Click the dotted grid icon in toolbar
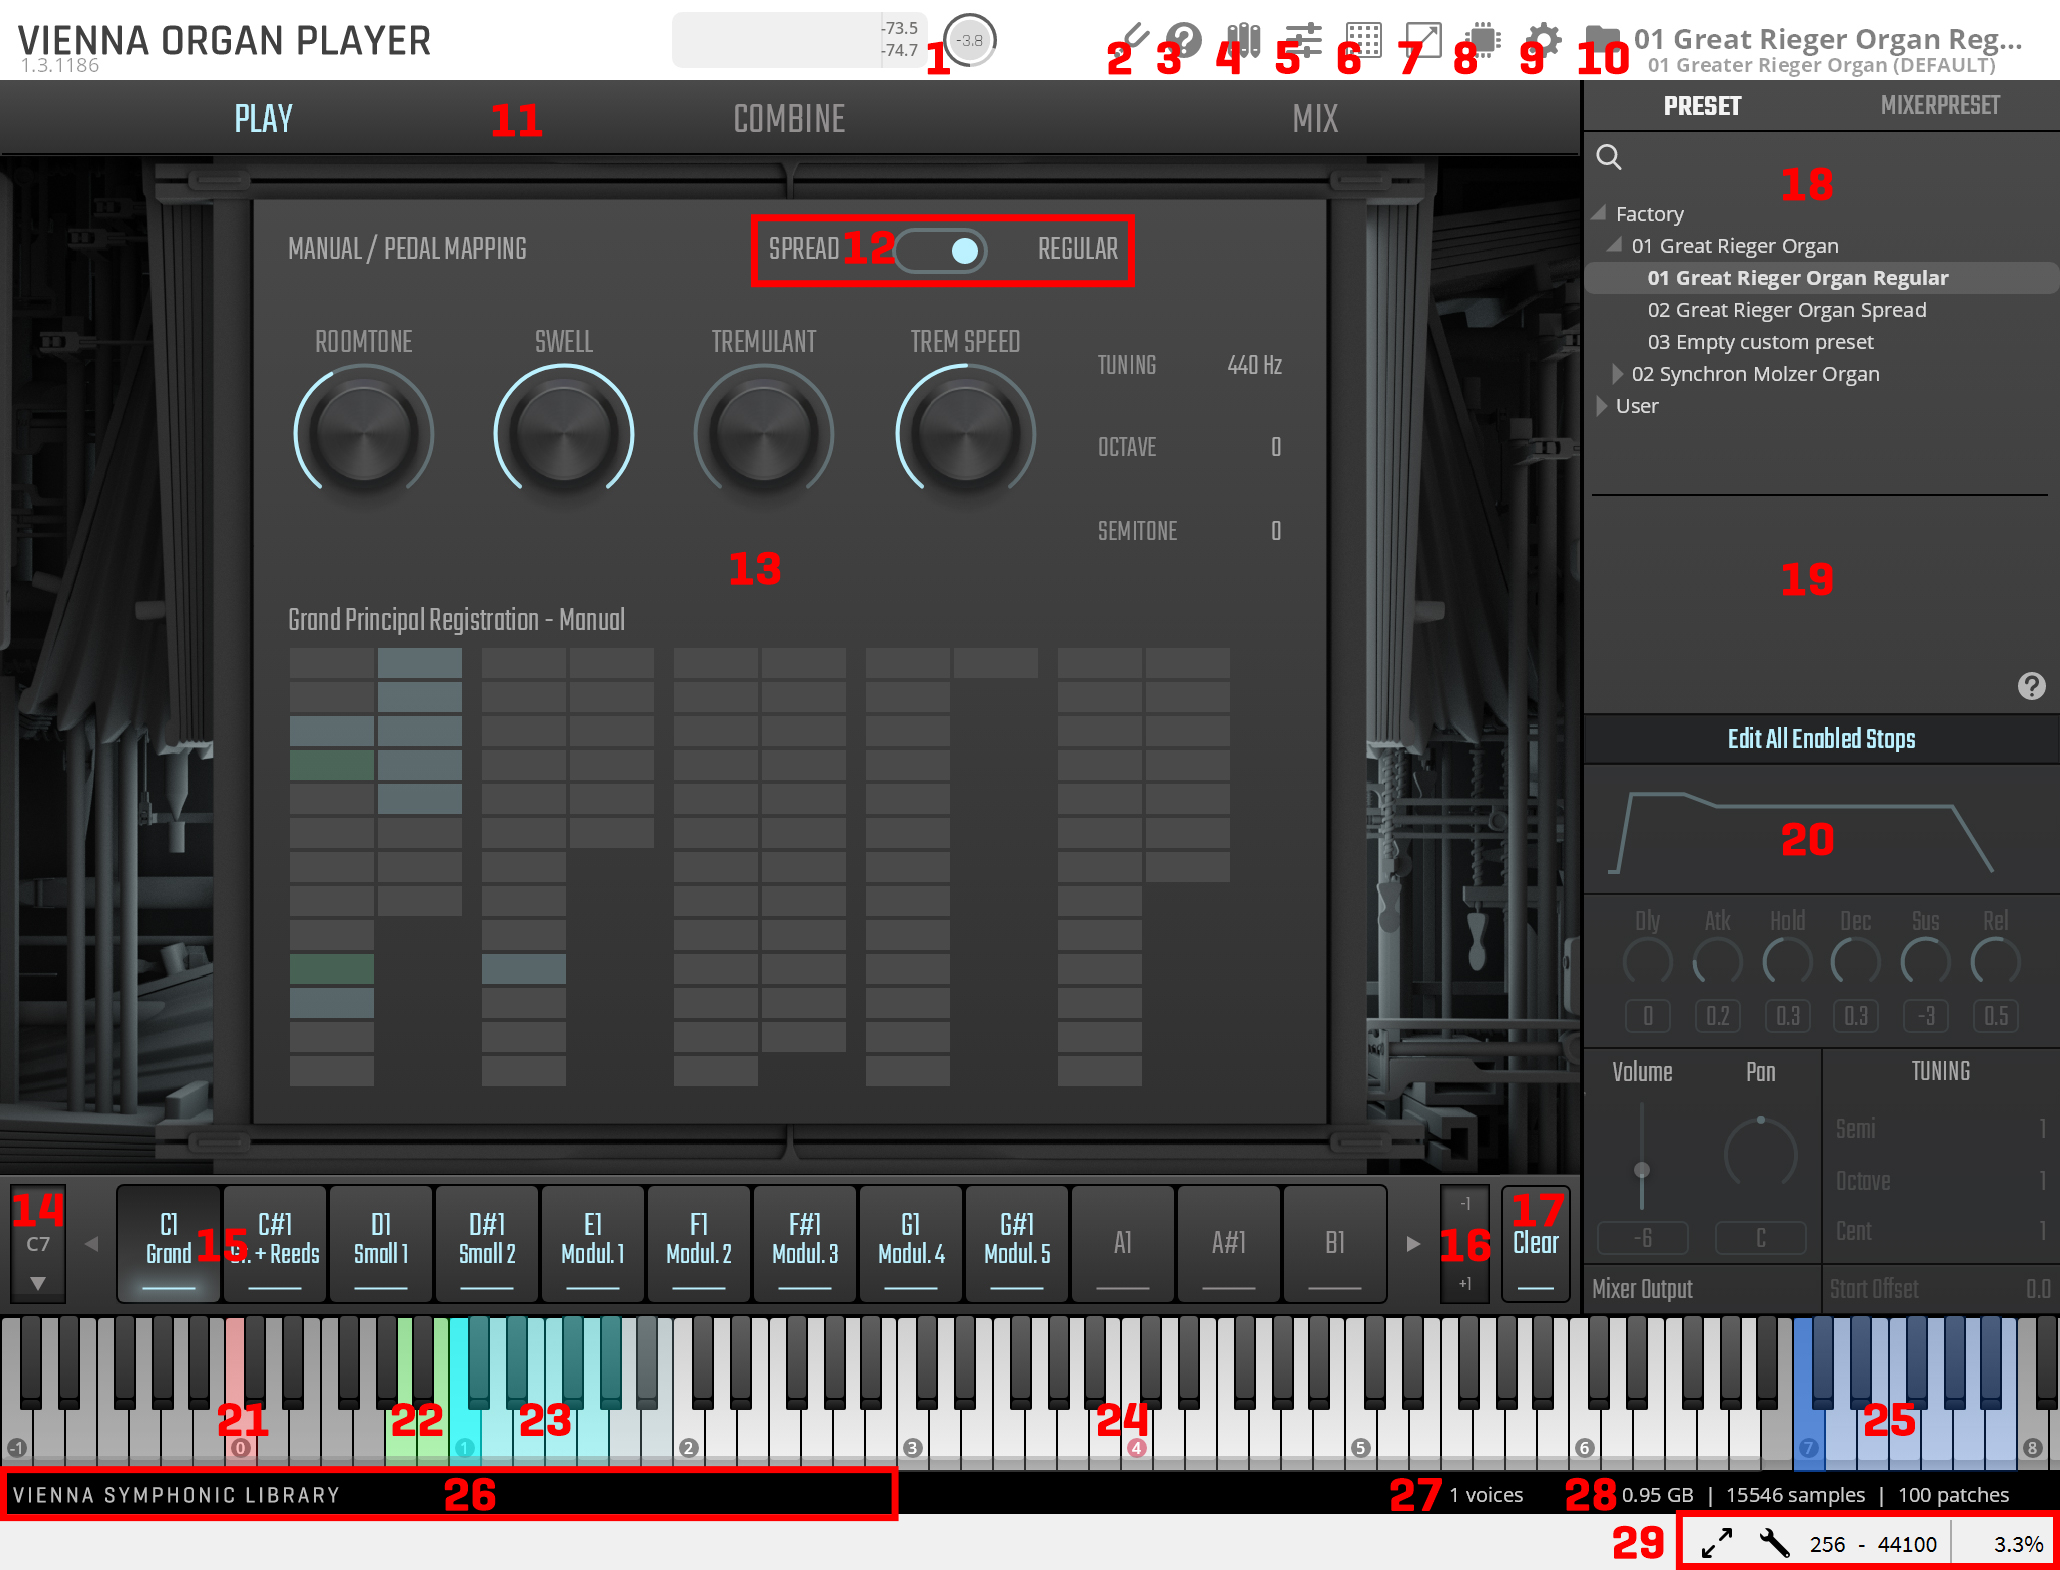Screen dimensions: 2060x1570 pos(1363,40)
